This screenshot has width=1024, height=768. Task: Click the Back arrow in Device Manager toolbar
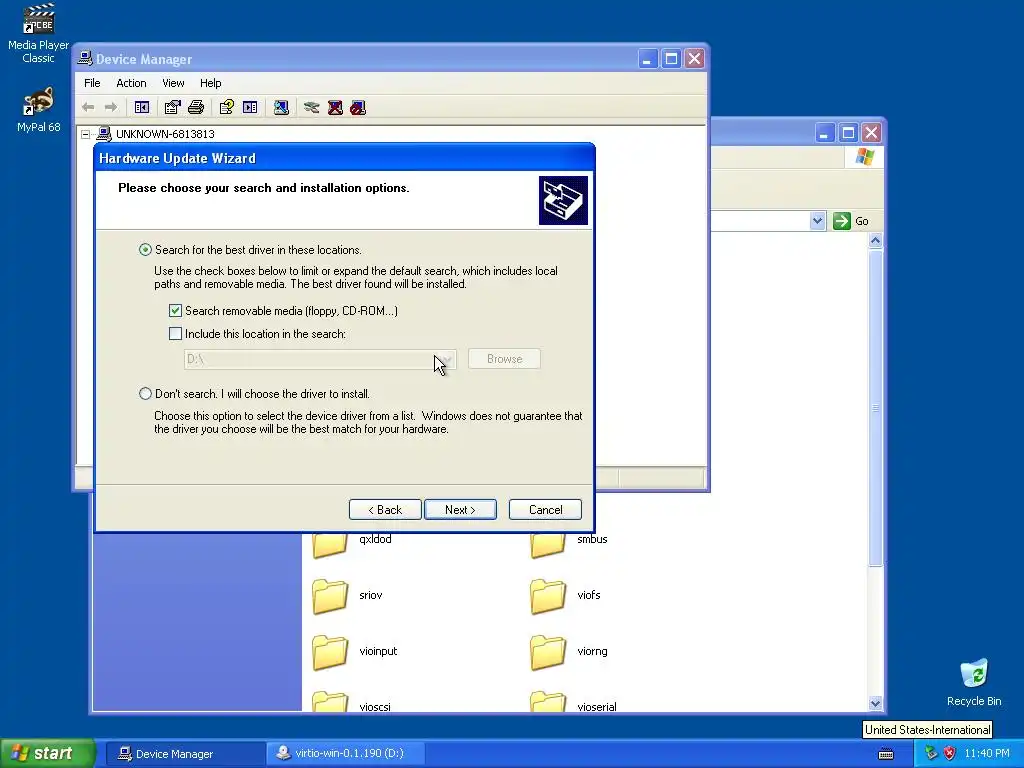click(88, 107)
